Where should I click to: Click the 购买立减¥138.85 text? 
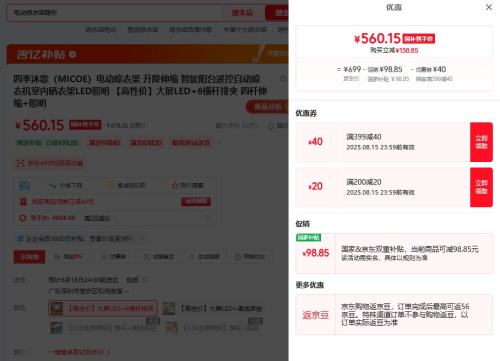click(394, 51)
